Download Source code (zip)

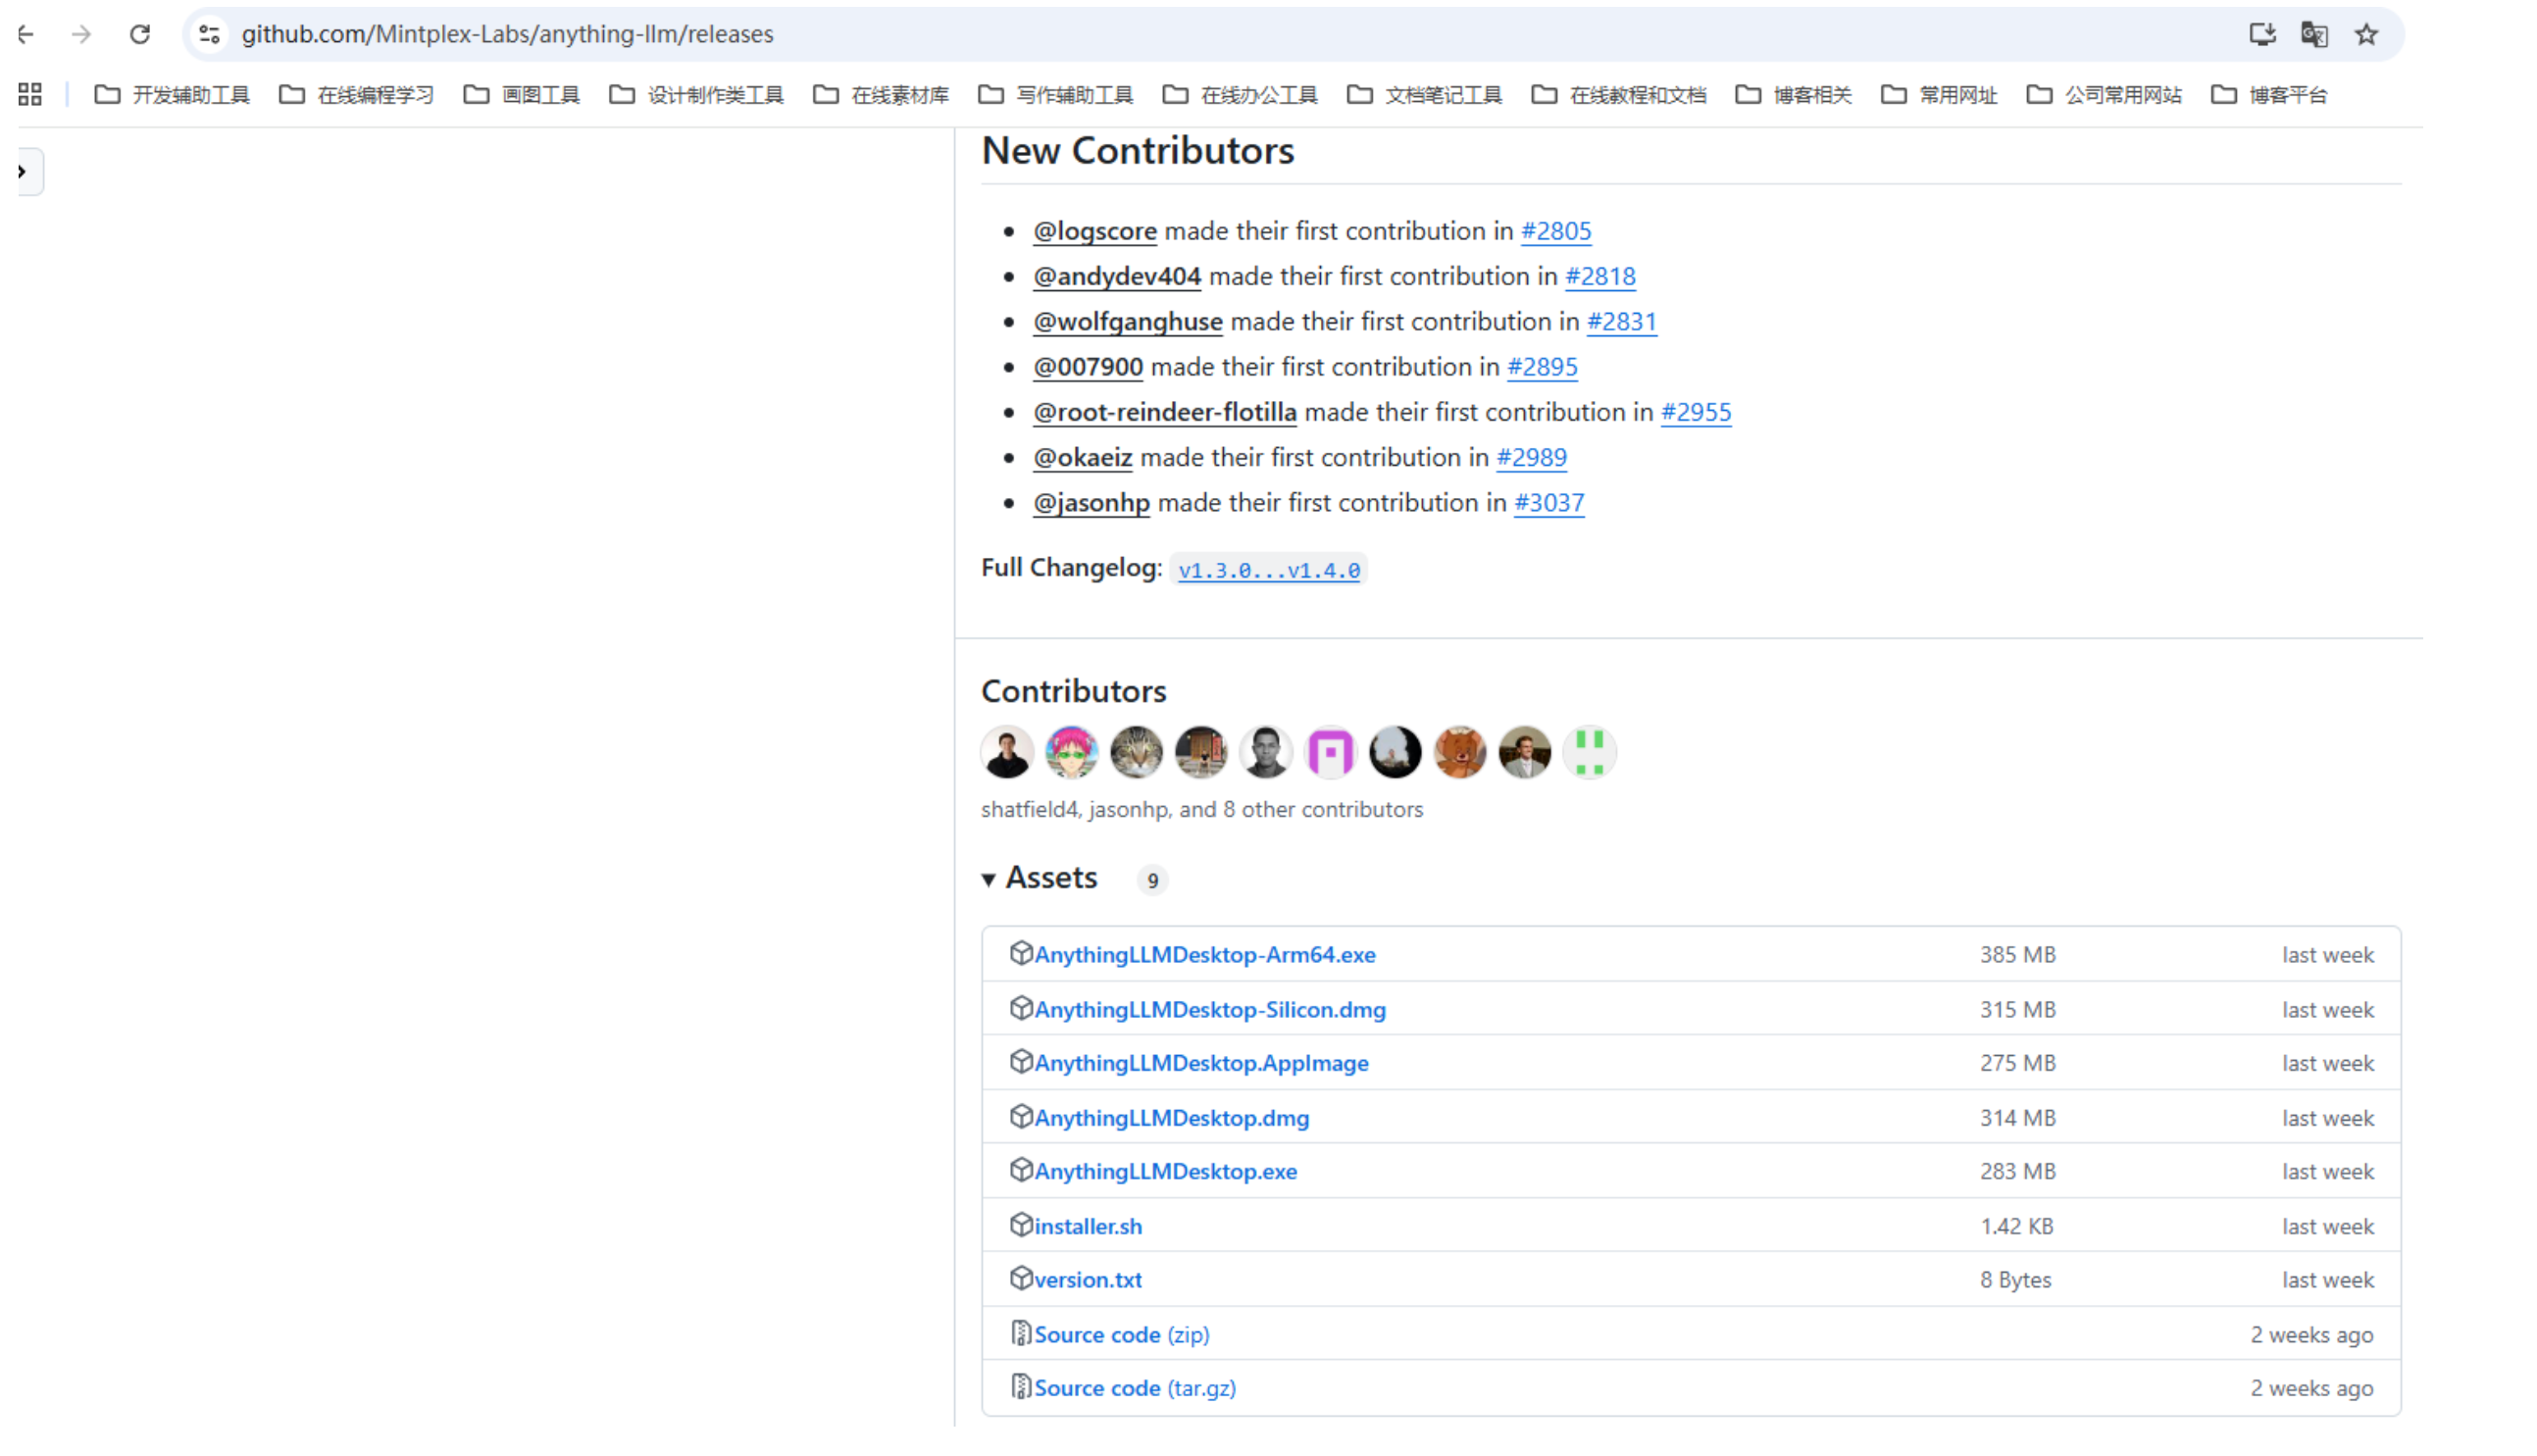click(x=1120, y=1334)
